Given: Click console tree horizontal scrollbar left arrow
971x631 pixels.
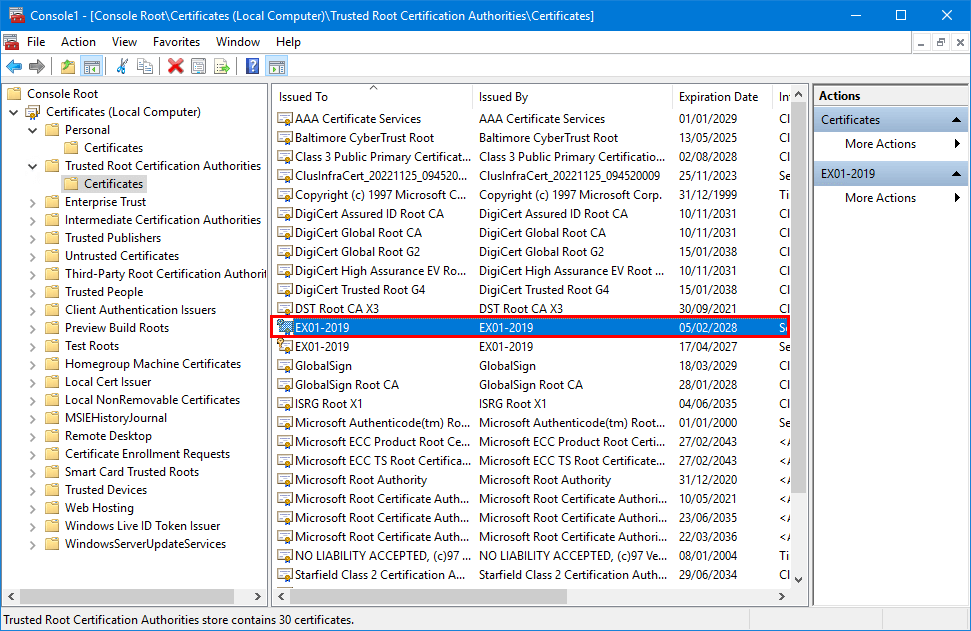Looking at the screenshot, I should (11, 596).
